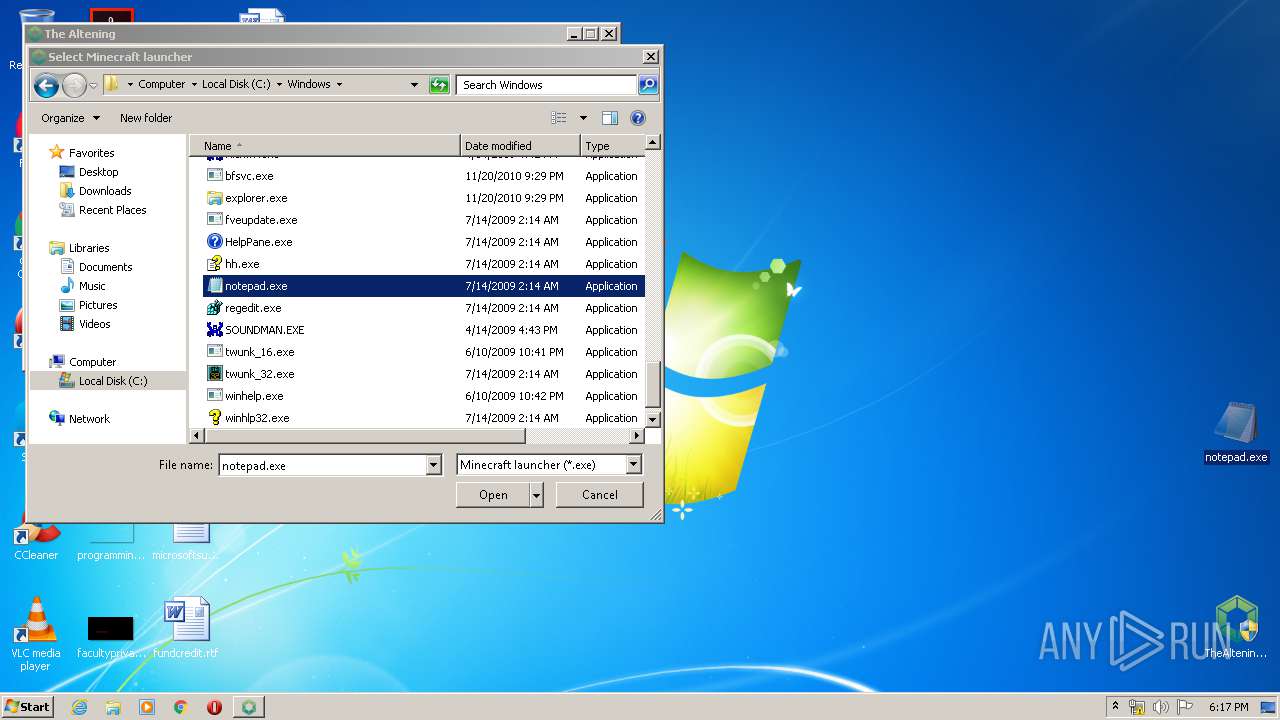Open the address bar history dropdown
The width and height of the screenshot is (1280, 720).
coord(414,85)
